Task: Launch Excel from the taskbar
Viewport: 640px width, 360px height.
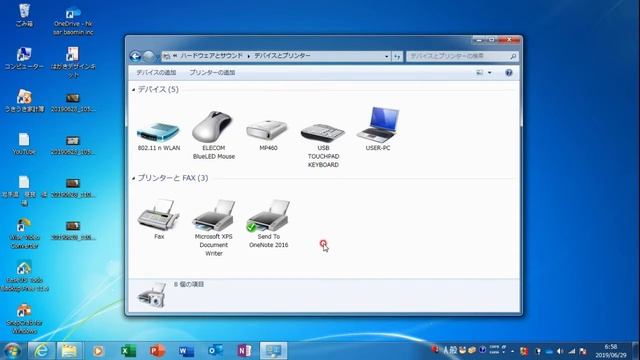Action: point(128,351)
